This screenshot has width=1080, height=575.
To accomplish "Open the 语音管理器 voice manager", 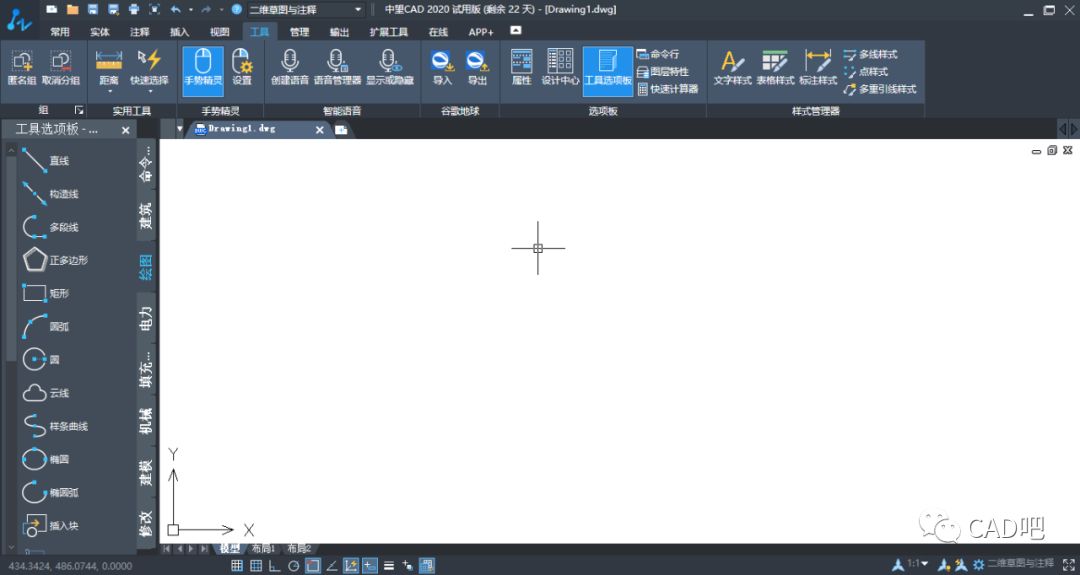I will pos(338,67).
